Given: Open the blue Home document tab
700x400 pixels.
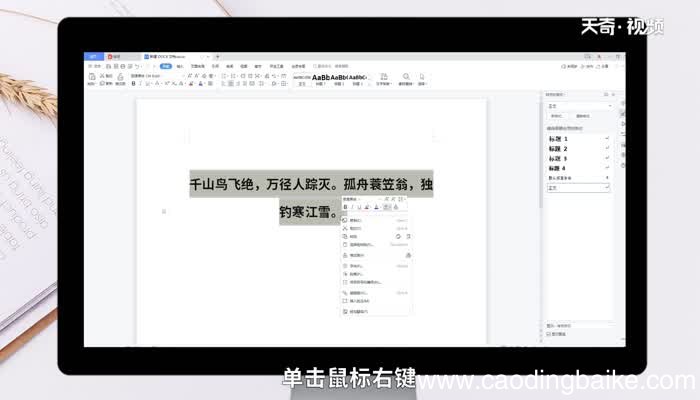Looking at the screenshot, I should click(94, 57).
